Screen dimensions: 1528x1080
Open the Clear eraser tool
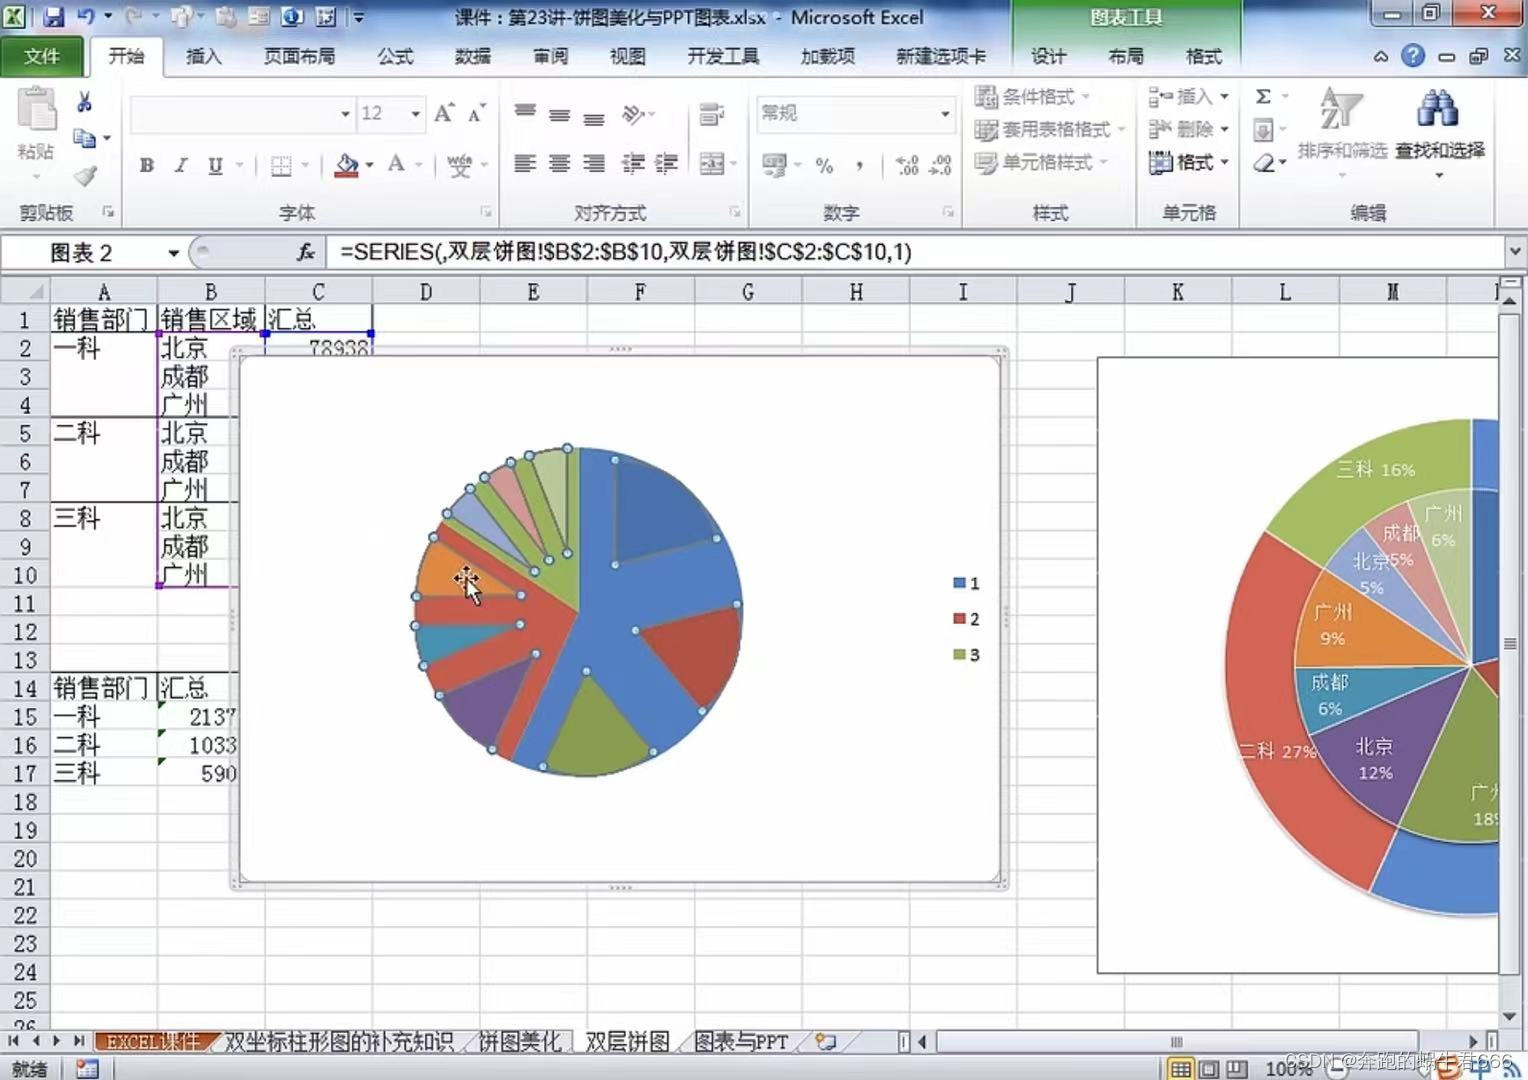pos(1264,163)
